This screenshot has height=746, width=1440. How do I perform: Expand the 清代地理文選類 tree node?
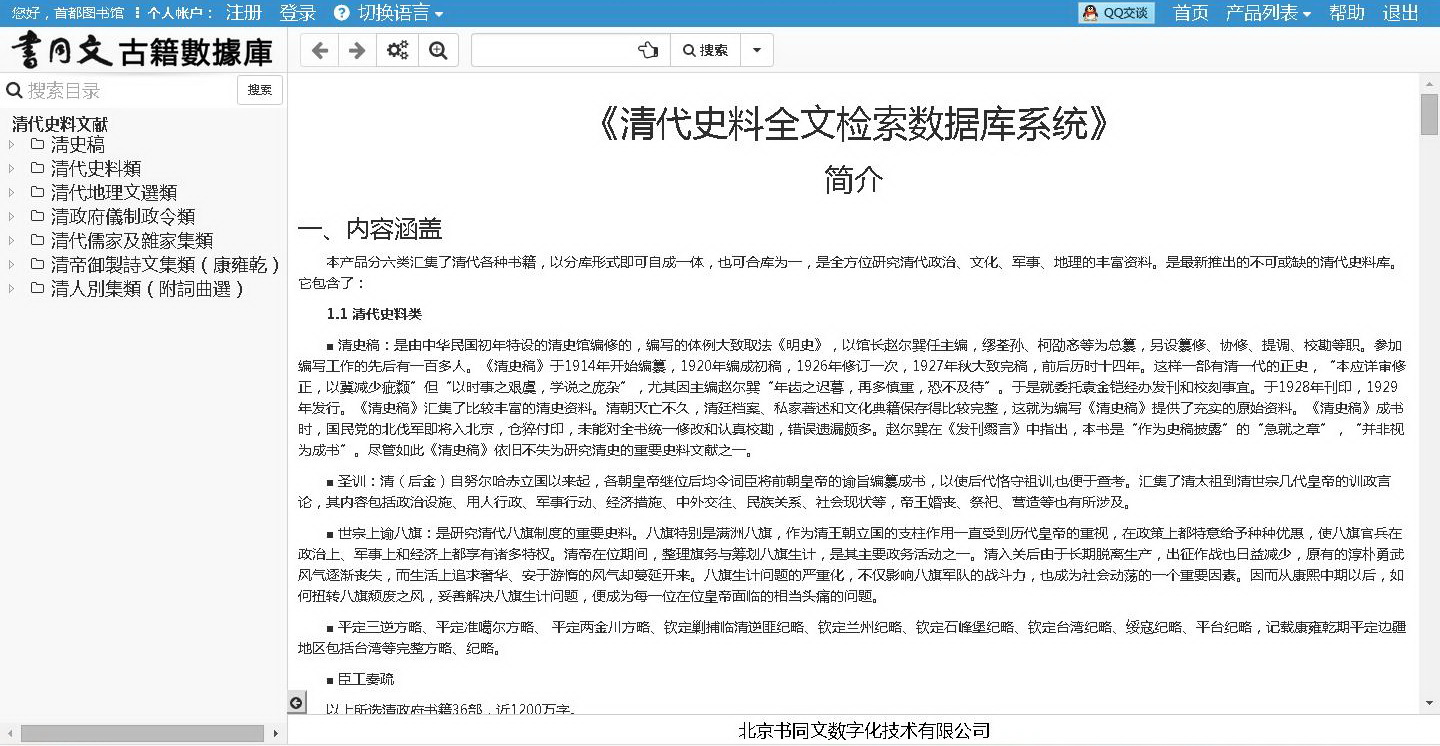(x=12, y=192)
